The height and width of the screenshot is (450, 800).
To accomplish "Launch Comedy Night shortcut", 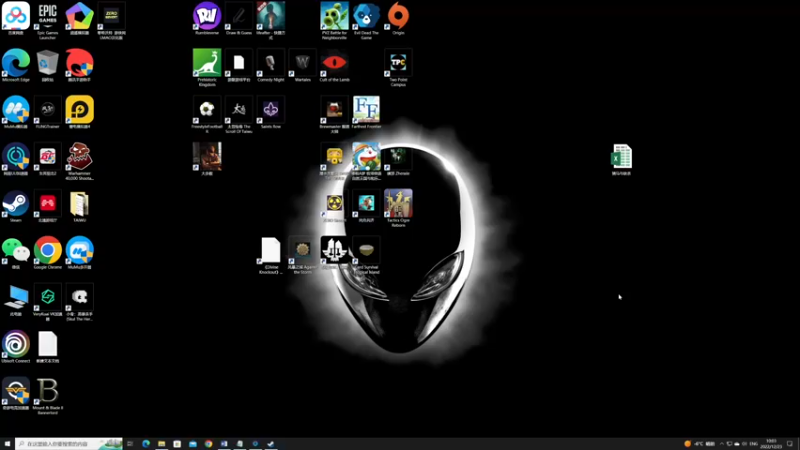I will tap(270, 65).
